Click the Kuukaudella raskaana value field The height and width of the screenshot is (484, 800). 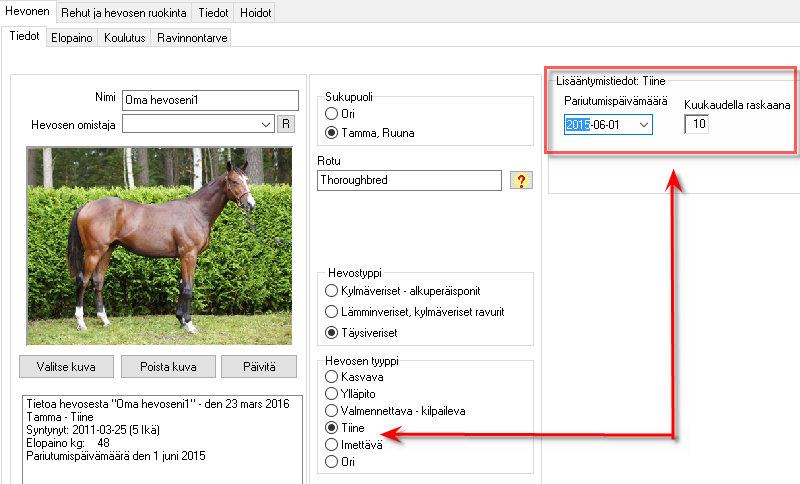[x=696, y=124]
